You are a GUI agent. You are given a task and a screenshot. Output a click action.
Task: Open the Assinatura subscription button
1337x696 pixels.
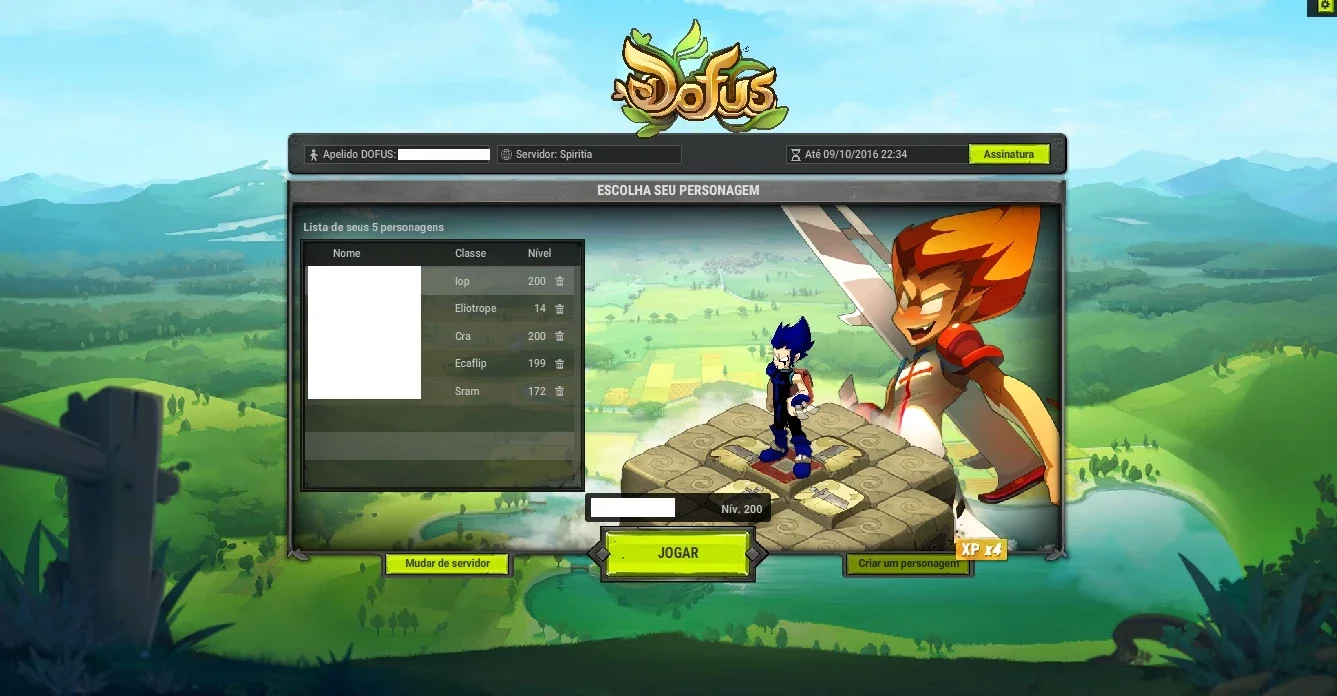pyautogui.click(x=1009, y=155)
